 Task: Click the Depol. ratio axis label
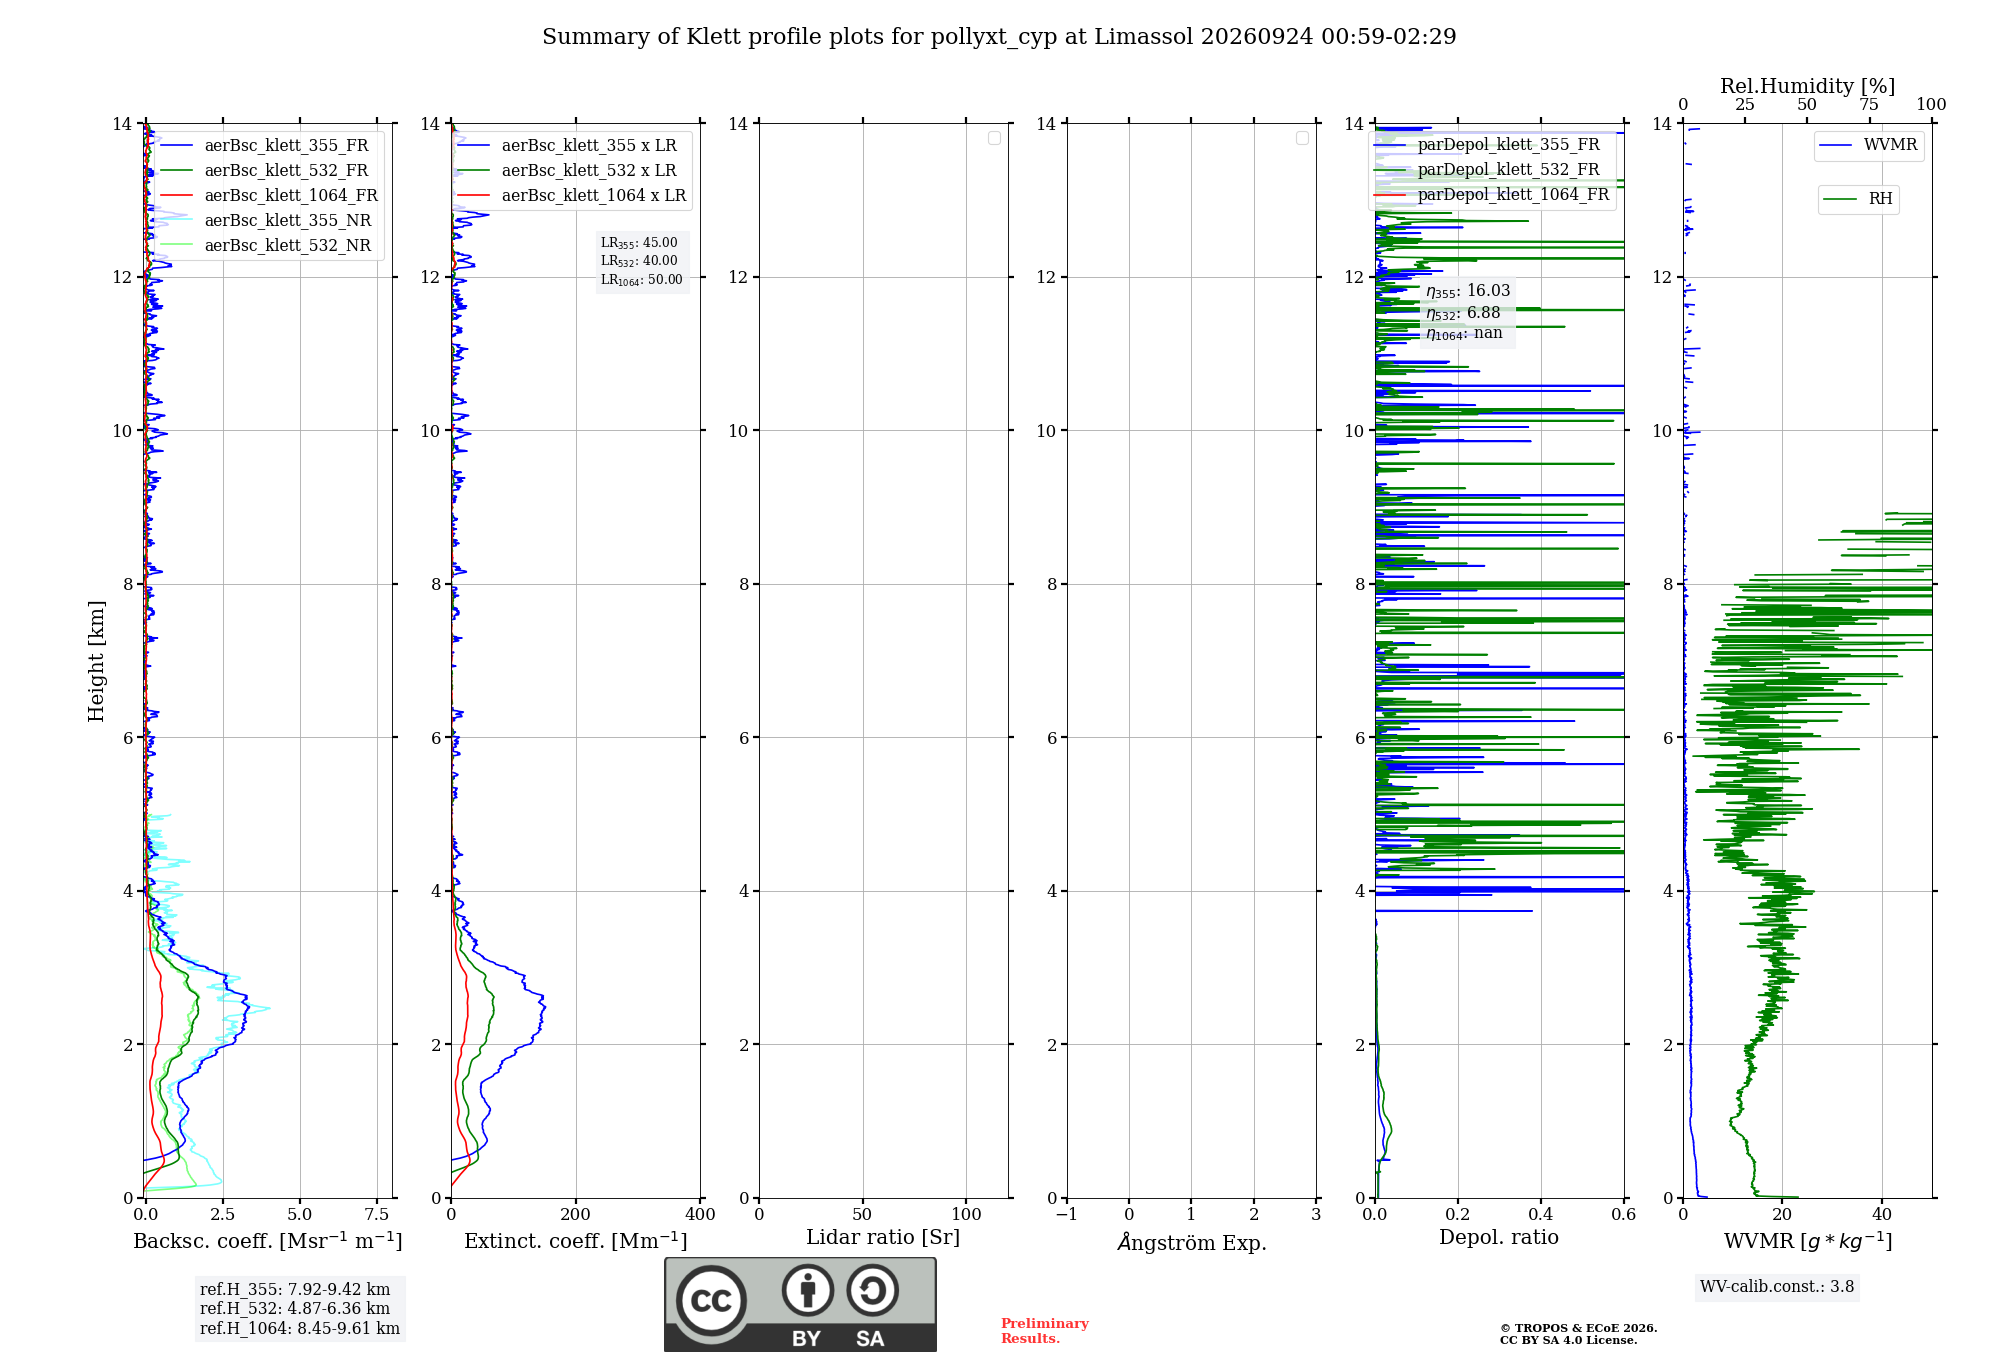pos(1499,1238)
